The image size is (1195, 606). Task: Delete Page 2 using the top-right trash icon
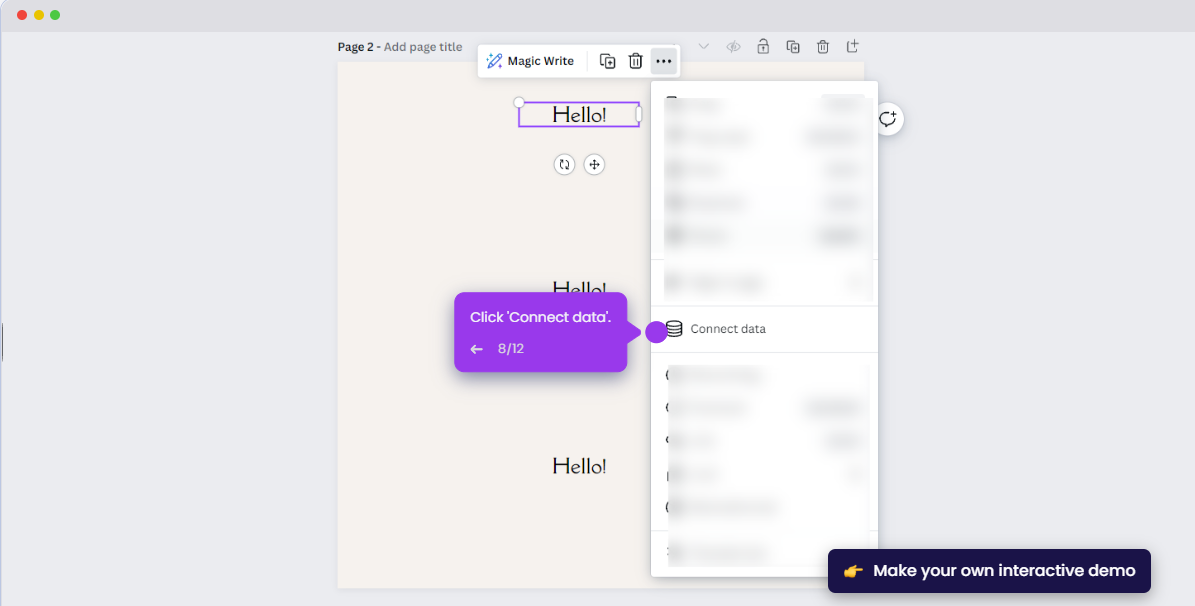[822, 46]
